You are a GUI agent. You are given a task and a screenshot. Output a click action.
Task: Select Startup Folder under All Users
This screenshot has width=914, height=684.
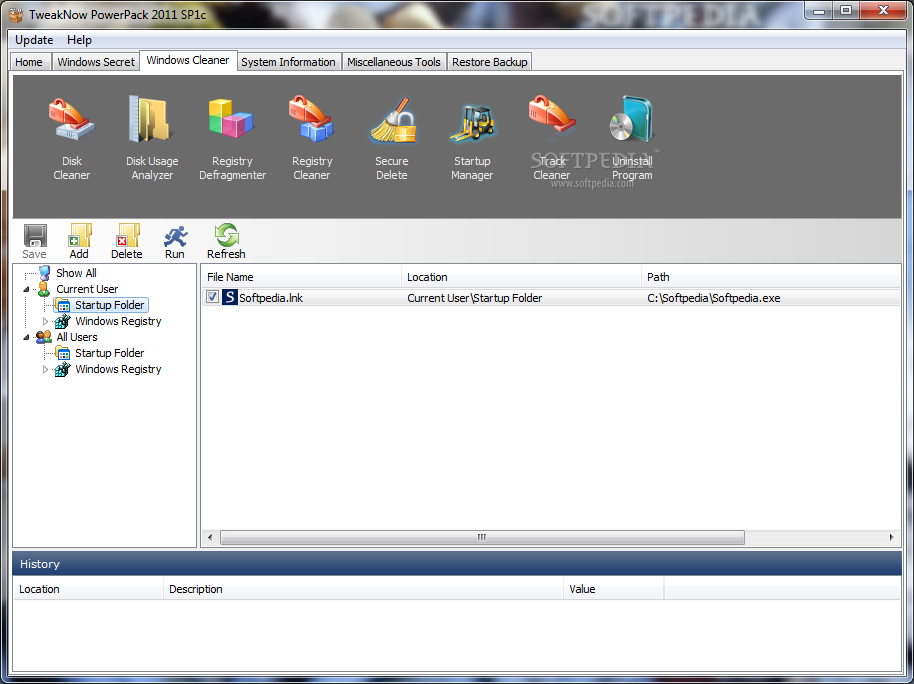click(x=109, y=353)
